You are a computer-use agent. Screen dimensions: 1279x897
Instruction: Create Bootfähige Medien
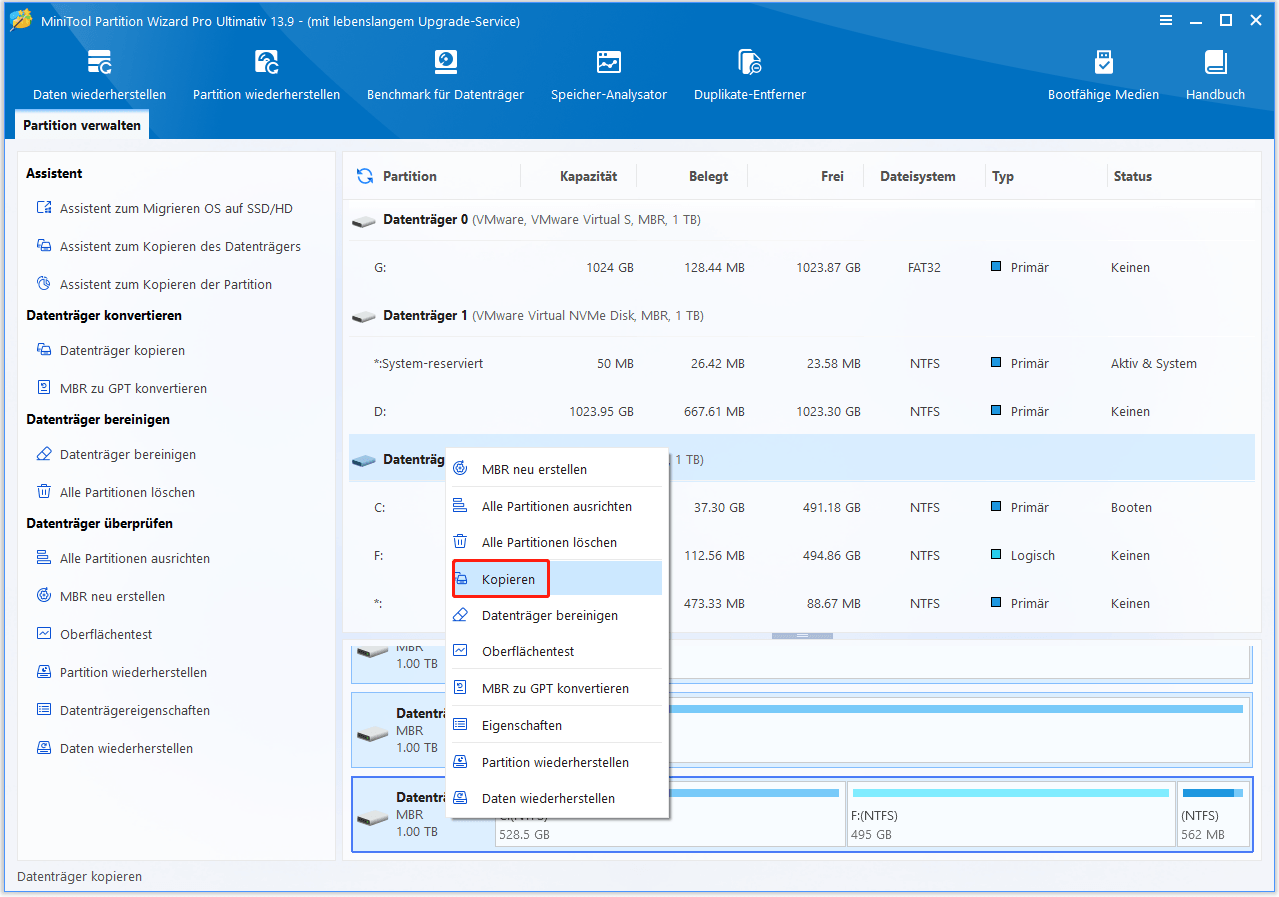click(1103, 75)
